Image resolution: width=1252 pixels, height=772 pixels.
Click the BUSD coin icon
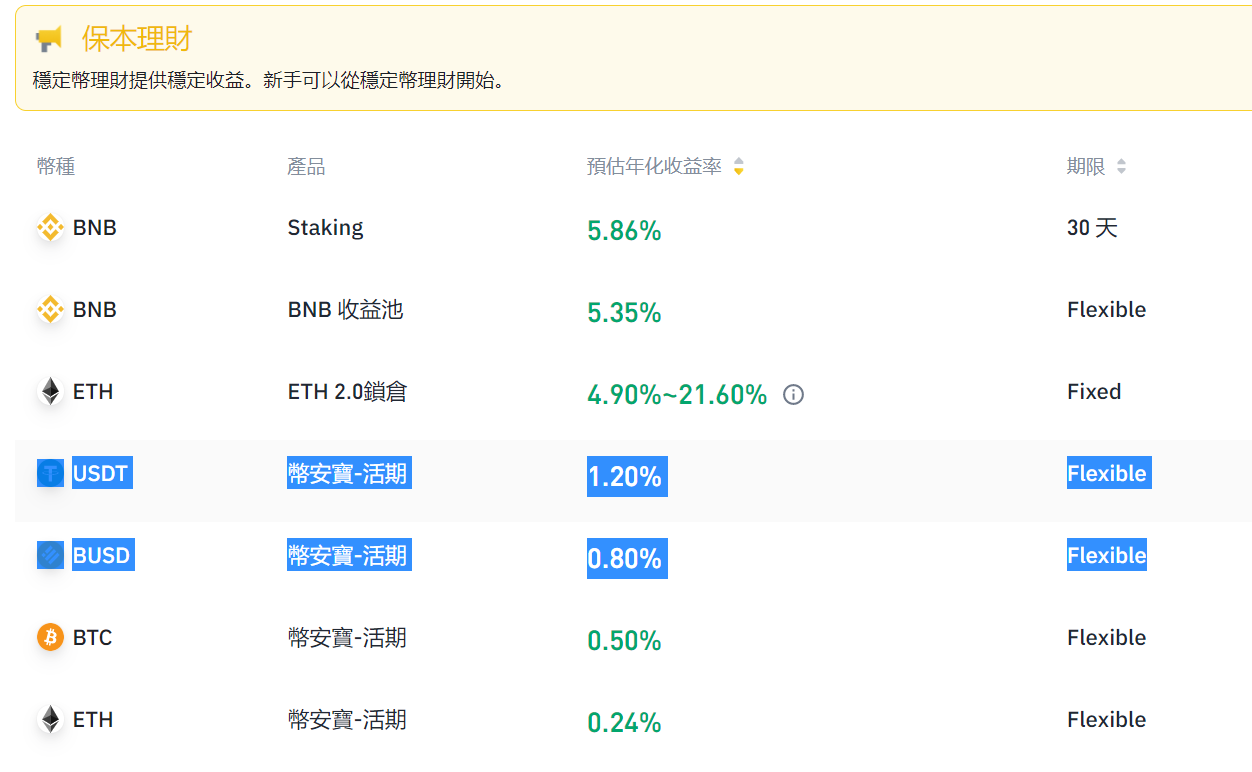(x=50, y=555)
